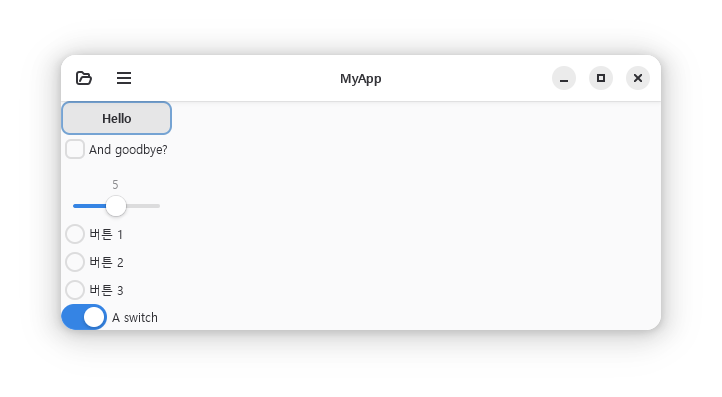
Task: Click the Hello button
Action: pos(116,118)
